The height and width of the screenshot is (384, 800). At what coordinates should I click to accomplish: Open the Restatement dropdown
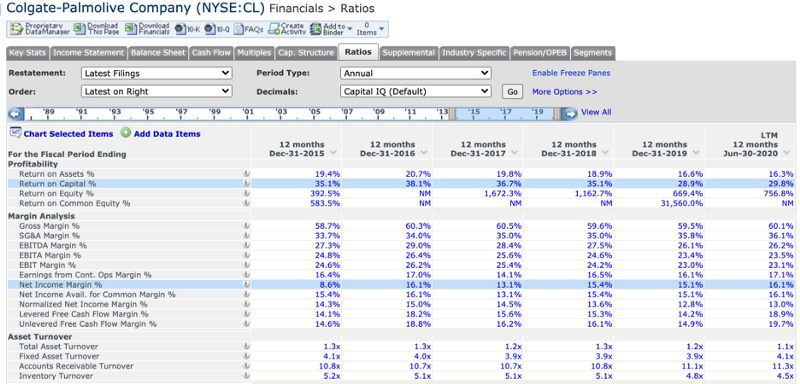click(157, 73)
